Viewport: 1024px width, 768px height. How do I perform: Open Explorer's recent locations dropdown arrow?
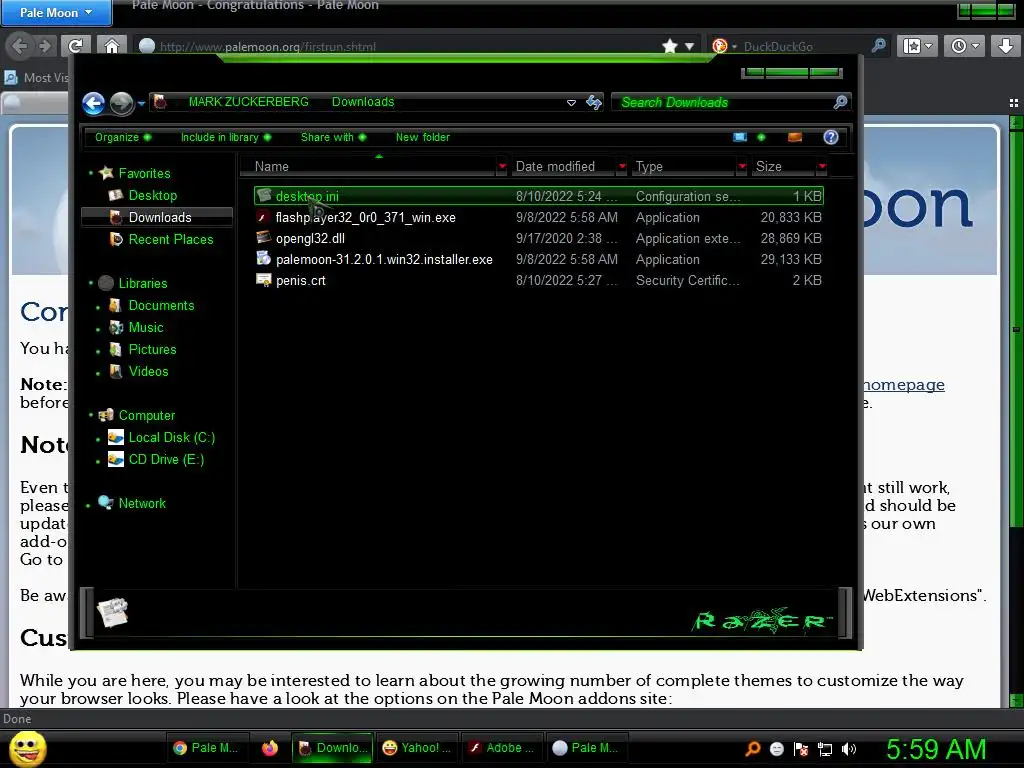pos(141,103)
